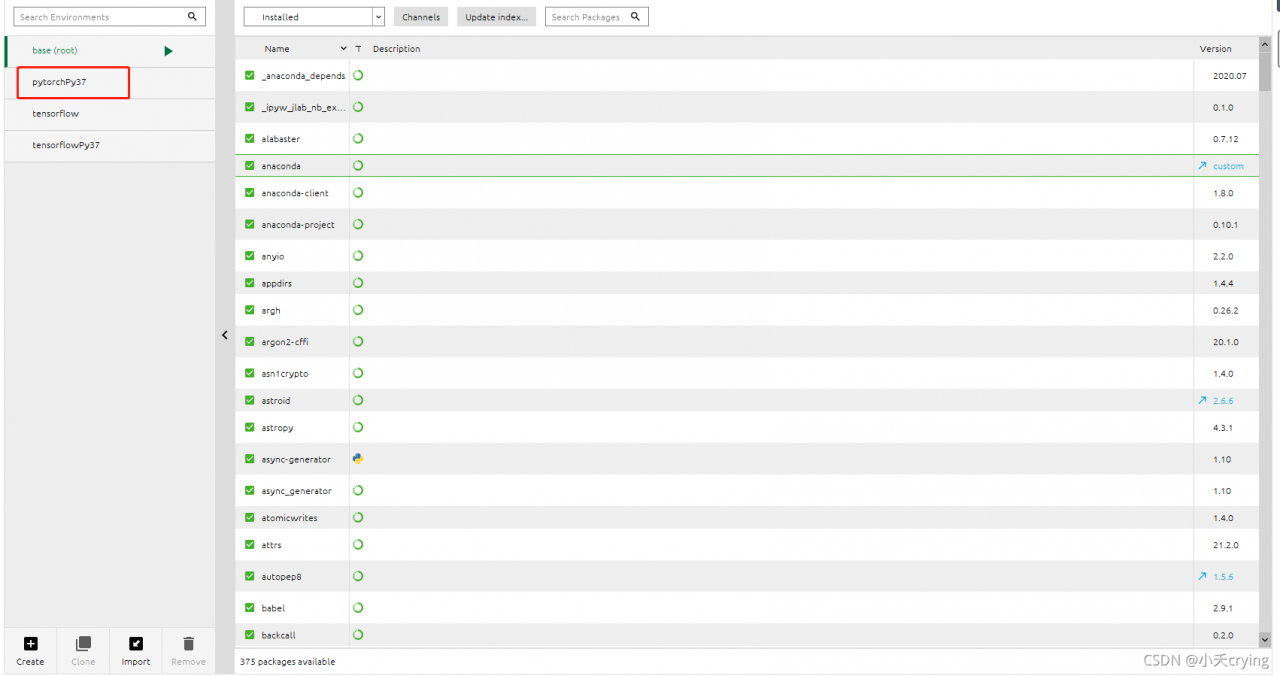The image size is (1280, 676).
Task: Click the green circle icon for astropy
Action: click(x=358, y=427)
